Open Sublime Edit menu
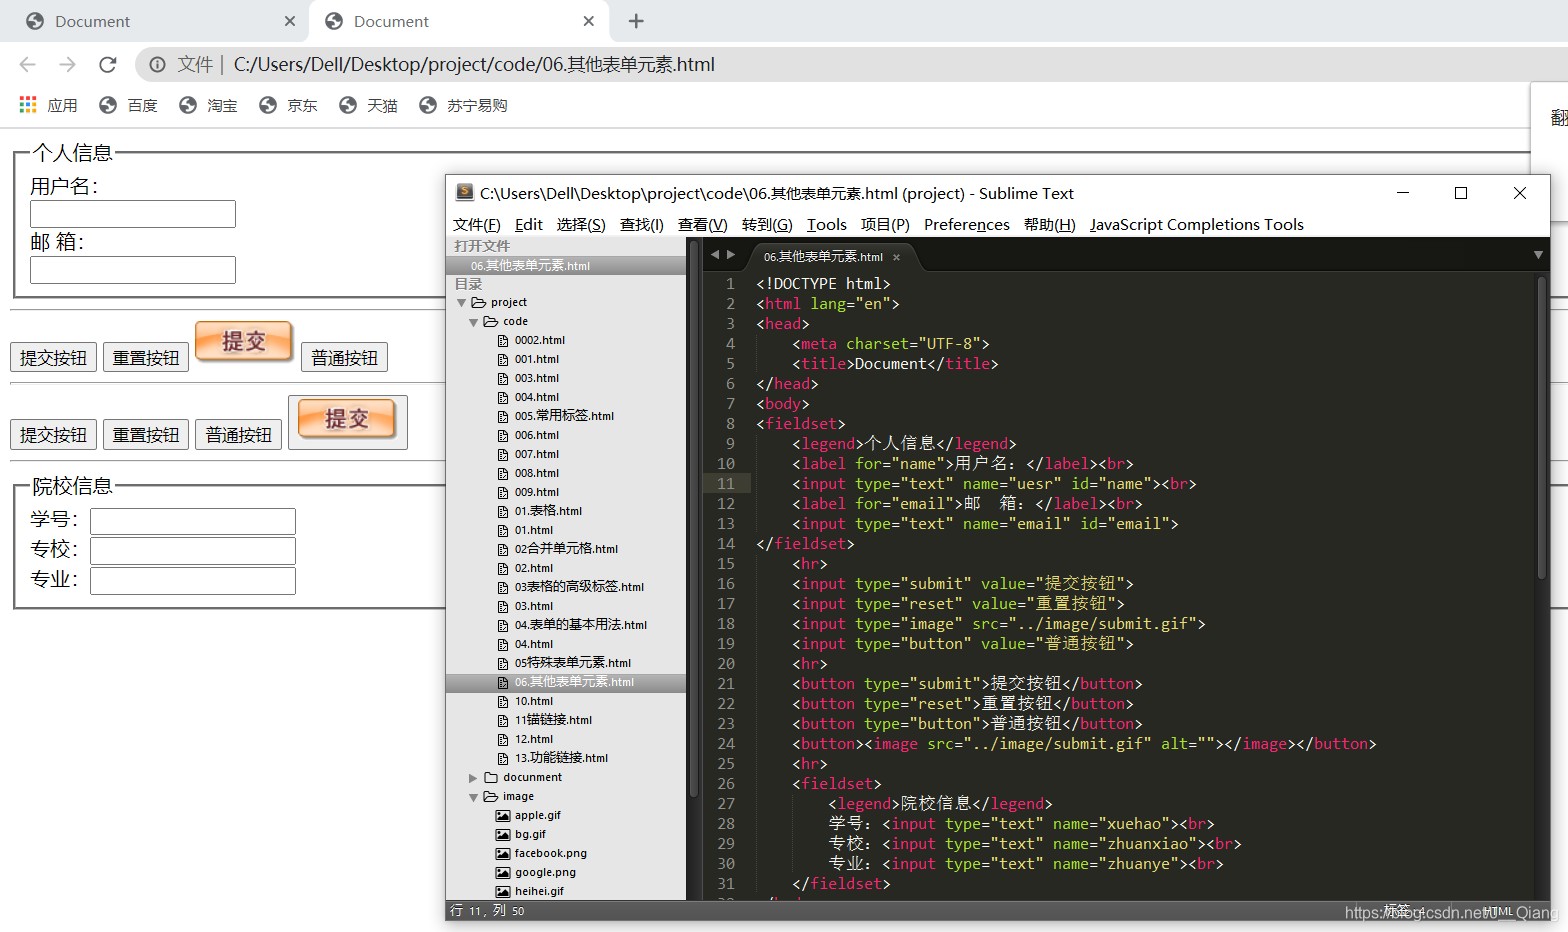The height and width of the screenshot is (932, 1568). [x=529, y=225]
